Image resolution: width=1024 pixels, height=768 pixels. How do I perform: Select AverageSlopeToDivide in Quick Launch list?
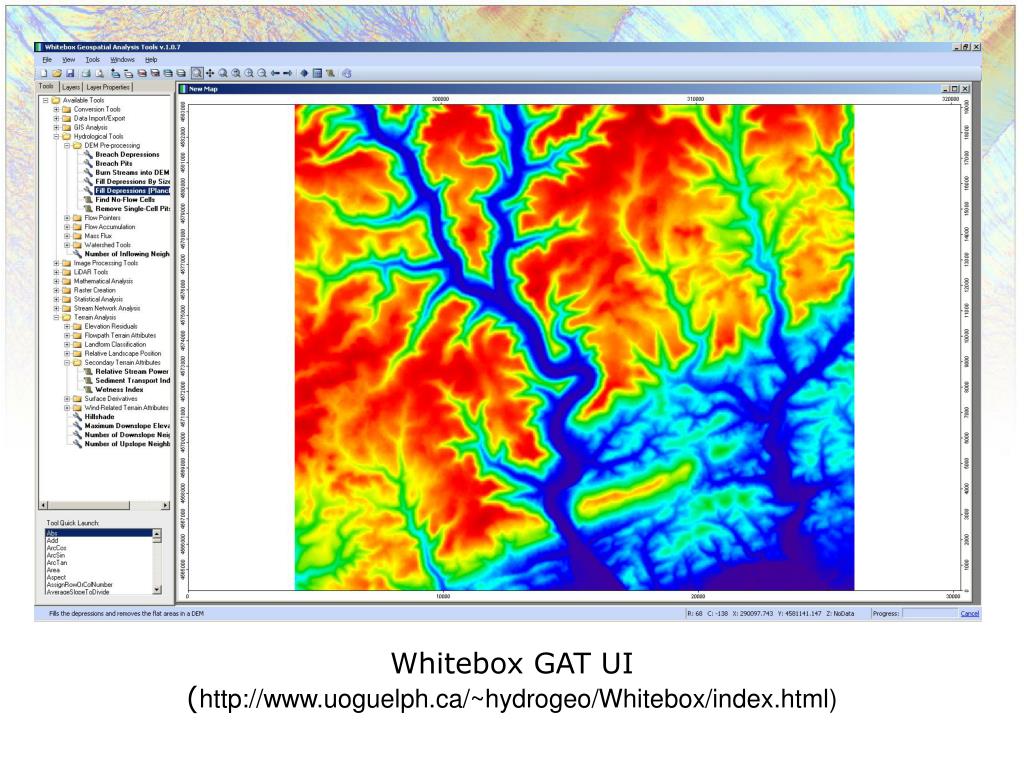point(99,592)
